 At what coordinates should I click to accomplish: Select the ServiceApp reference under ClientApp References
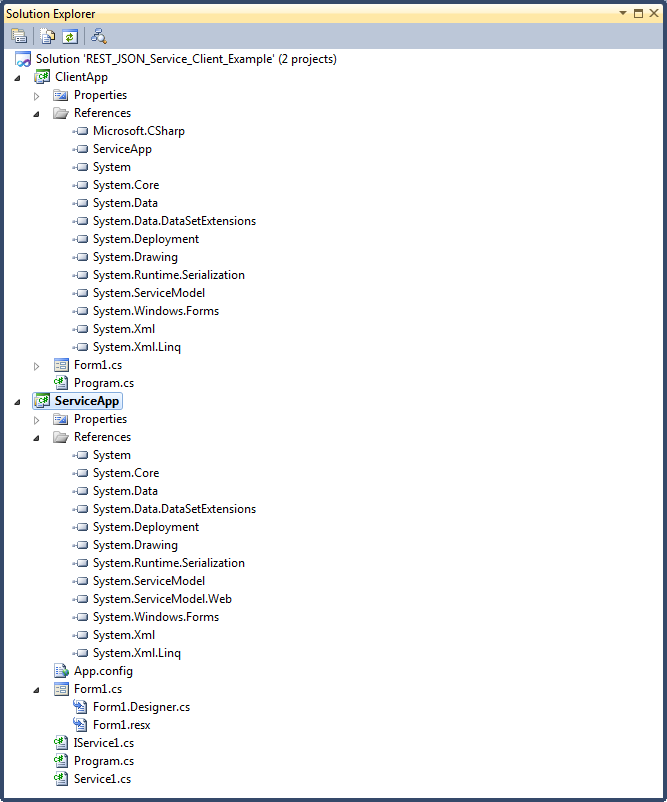[x=122, y=149]
